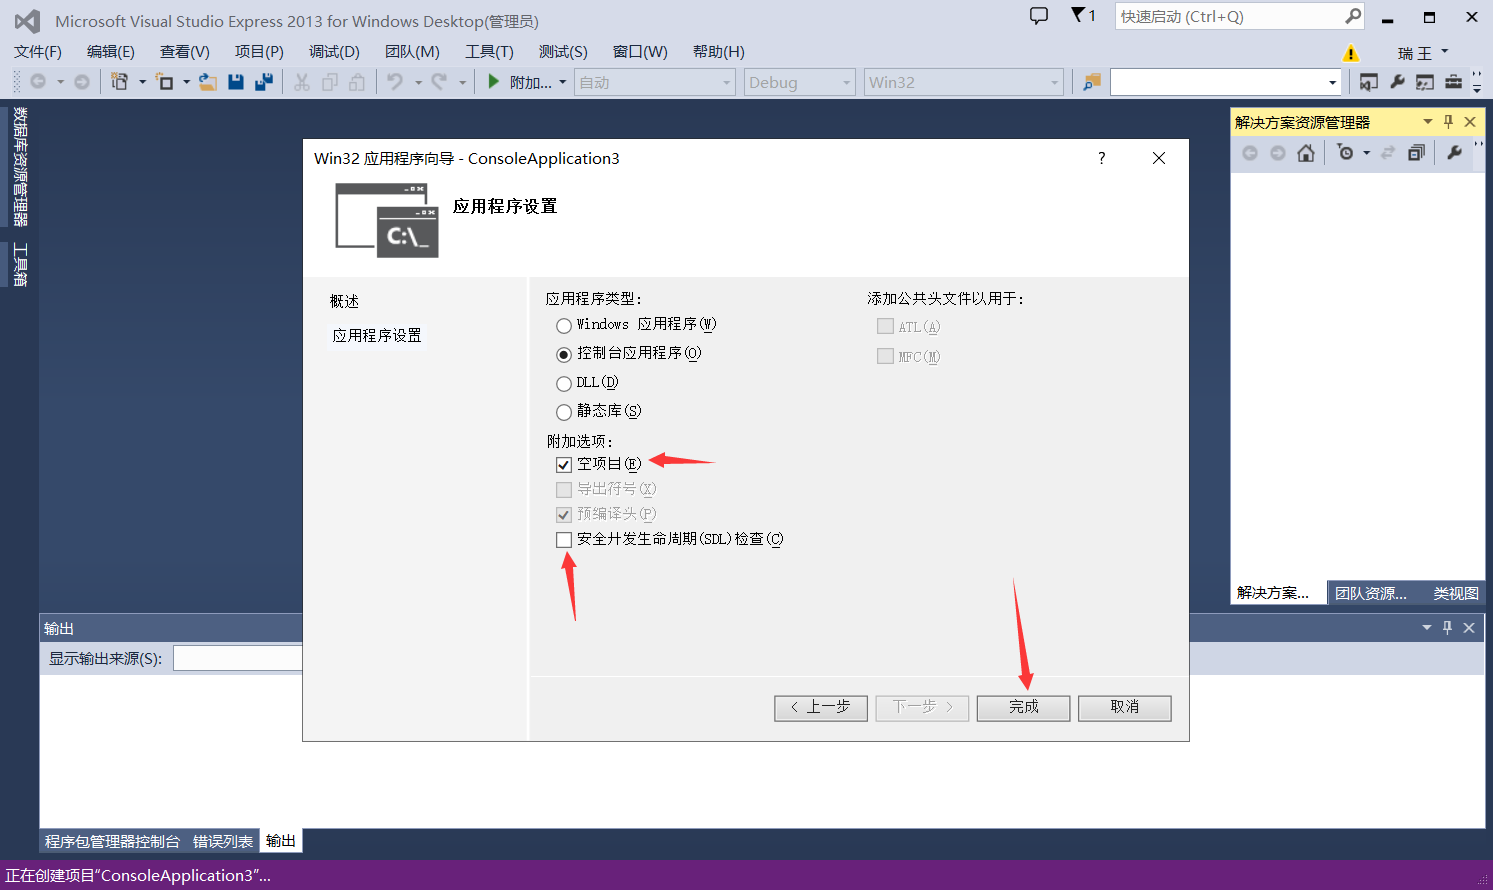Click the Properties wrench icon in main toolbar

tap(1397, 82)
